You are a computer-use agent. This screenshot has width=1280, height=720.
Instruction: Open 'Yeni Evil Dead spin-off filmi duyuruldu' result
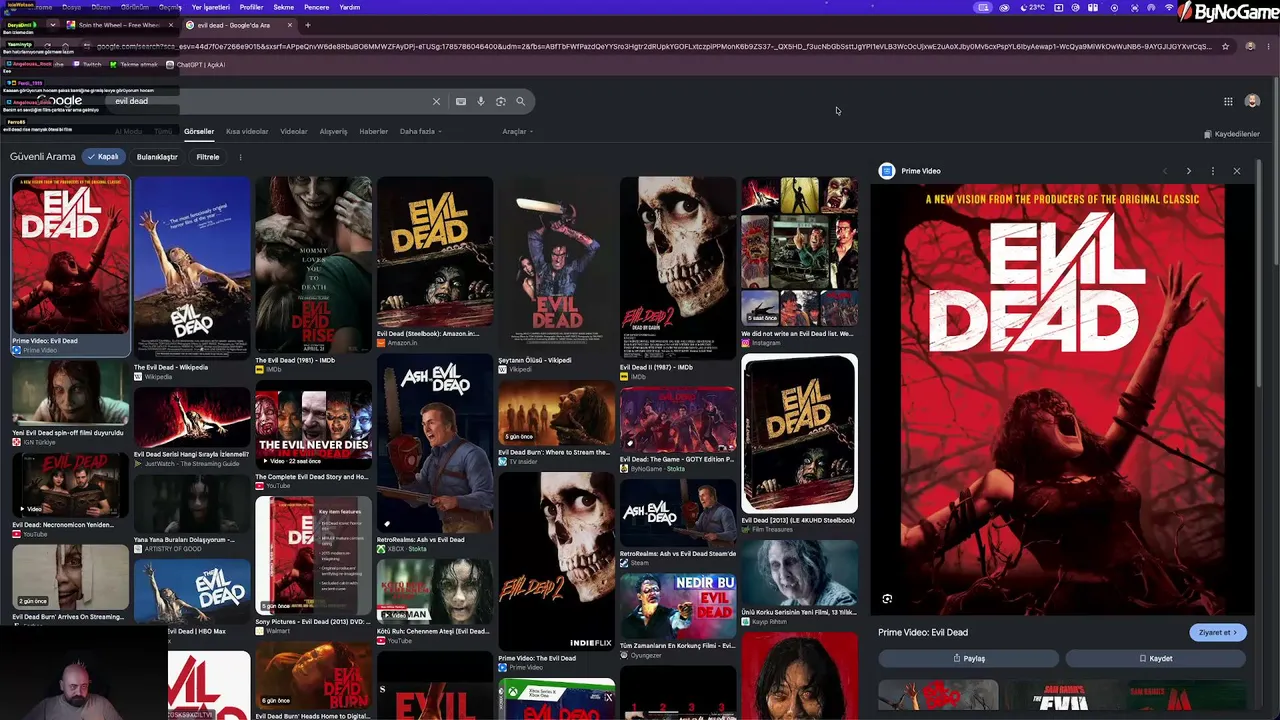point(70,403)
